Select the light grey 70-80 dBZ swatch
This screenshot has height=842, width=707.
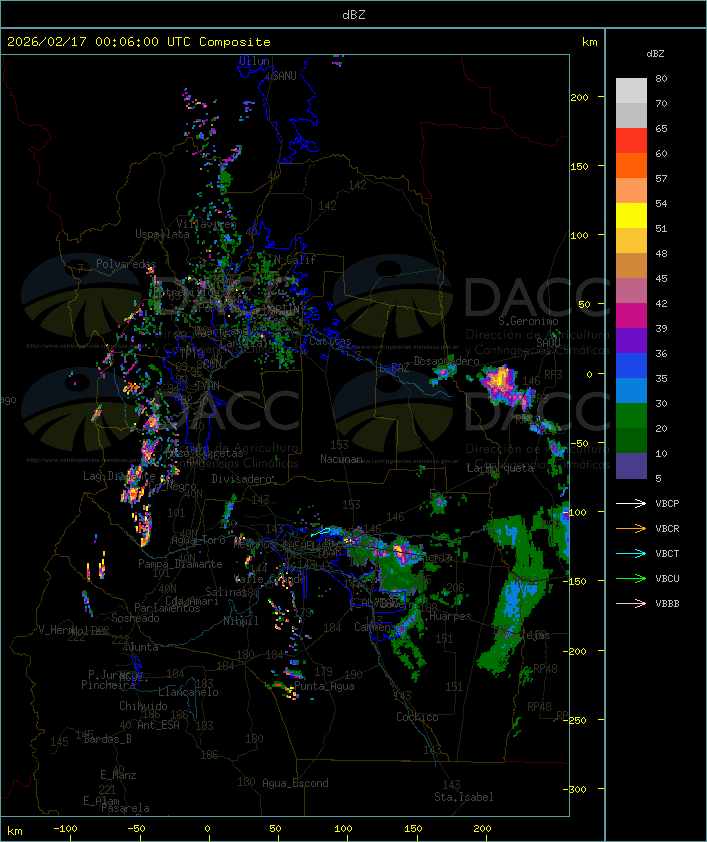pos(631,91)
